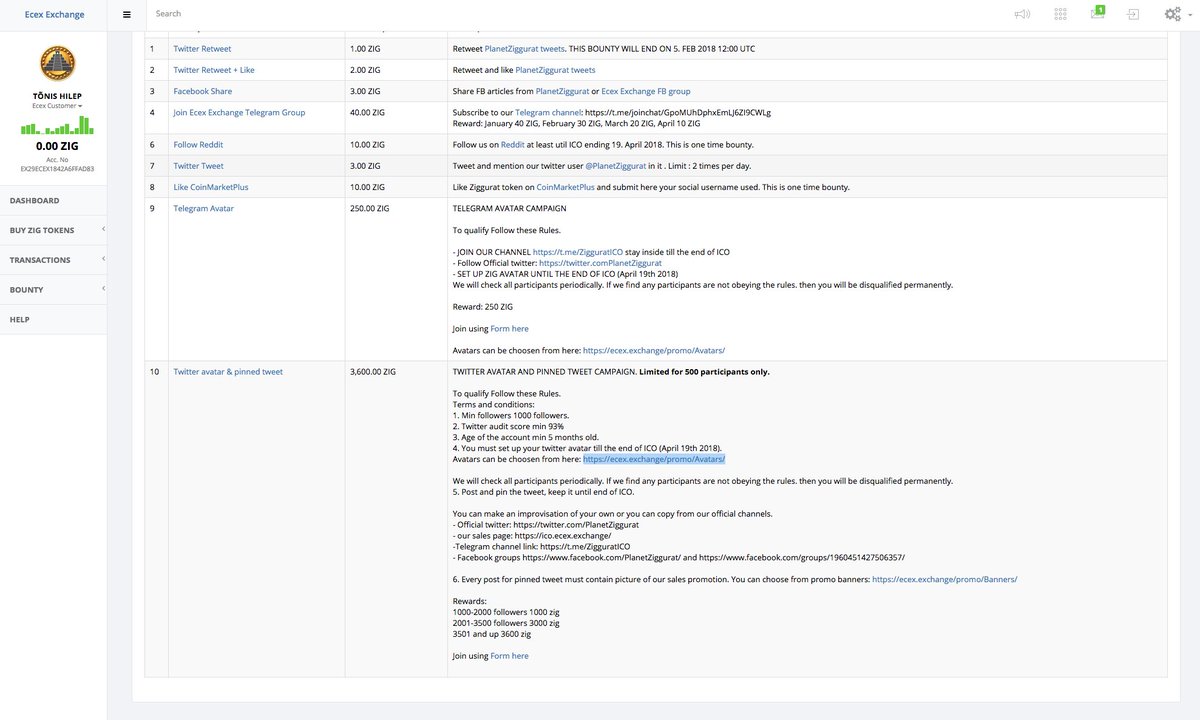
Task: Click the TÕNIS HILEP user name
Action: [58, 94]
